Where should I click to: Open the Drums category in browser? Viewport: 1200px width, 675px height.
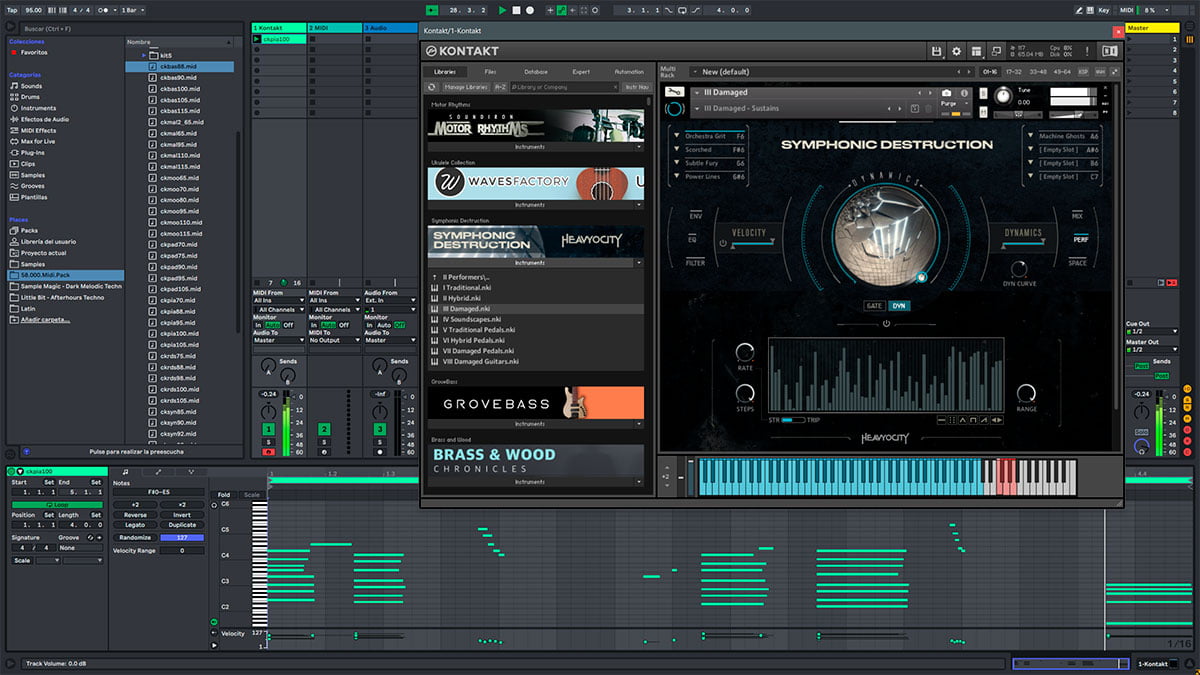pos(31,97)
